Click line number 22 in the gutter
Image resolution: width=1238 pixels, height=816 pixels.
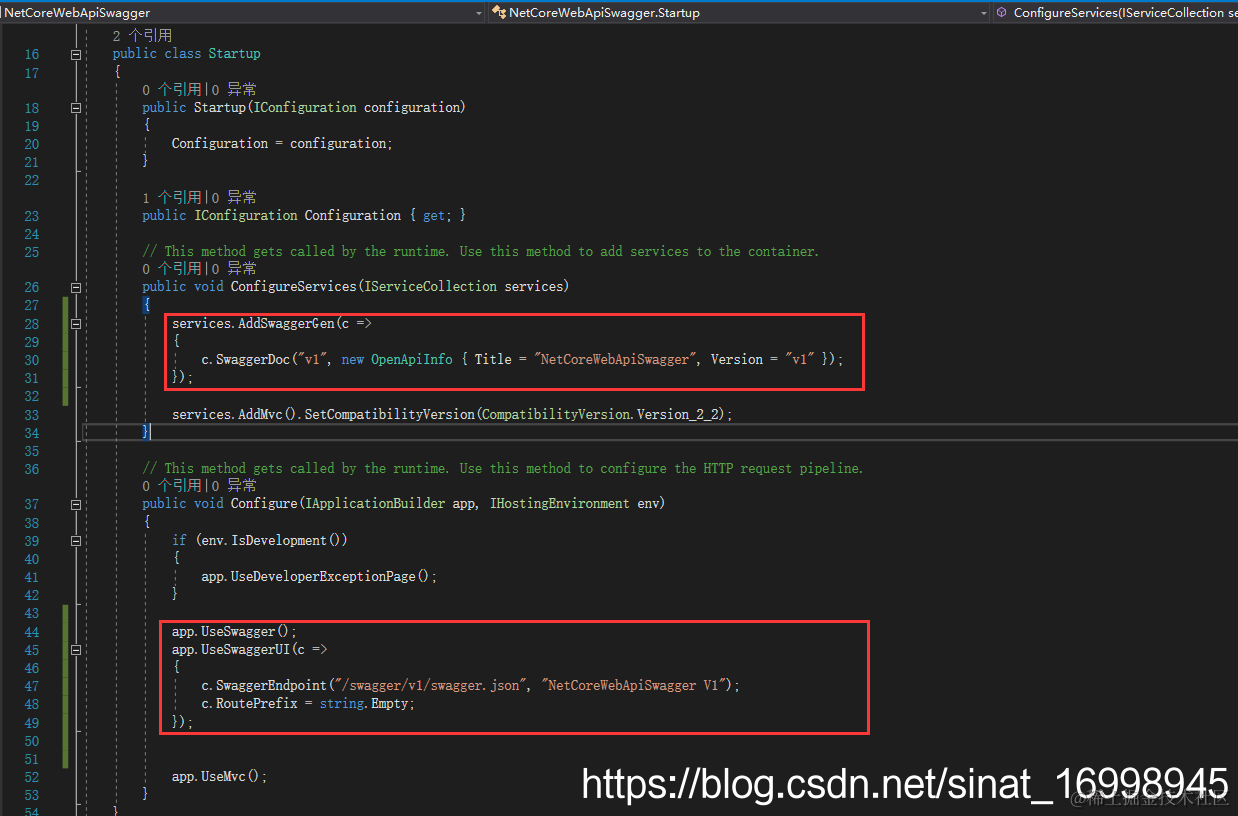click(32, 180)
